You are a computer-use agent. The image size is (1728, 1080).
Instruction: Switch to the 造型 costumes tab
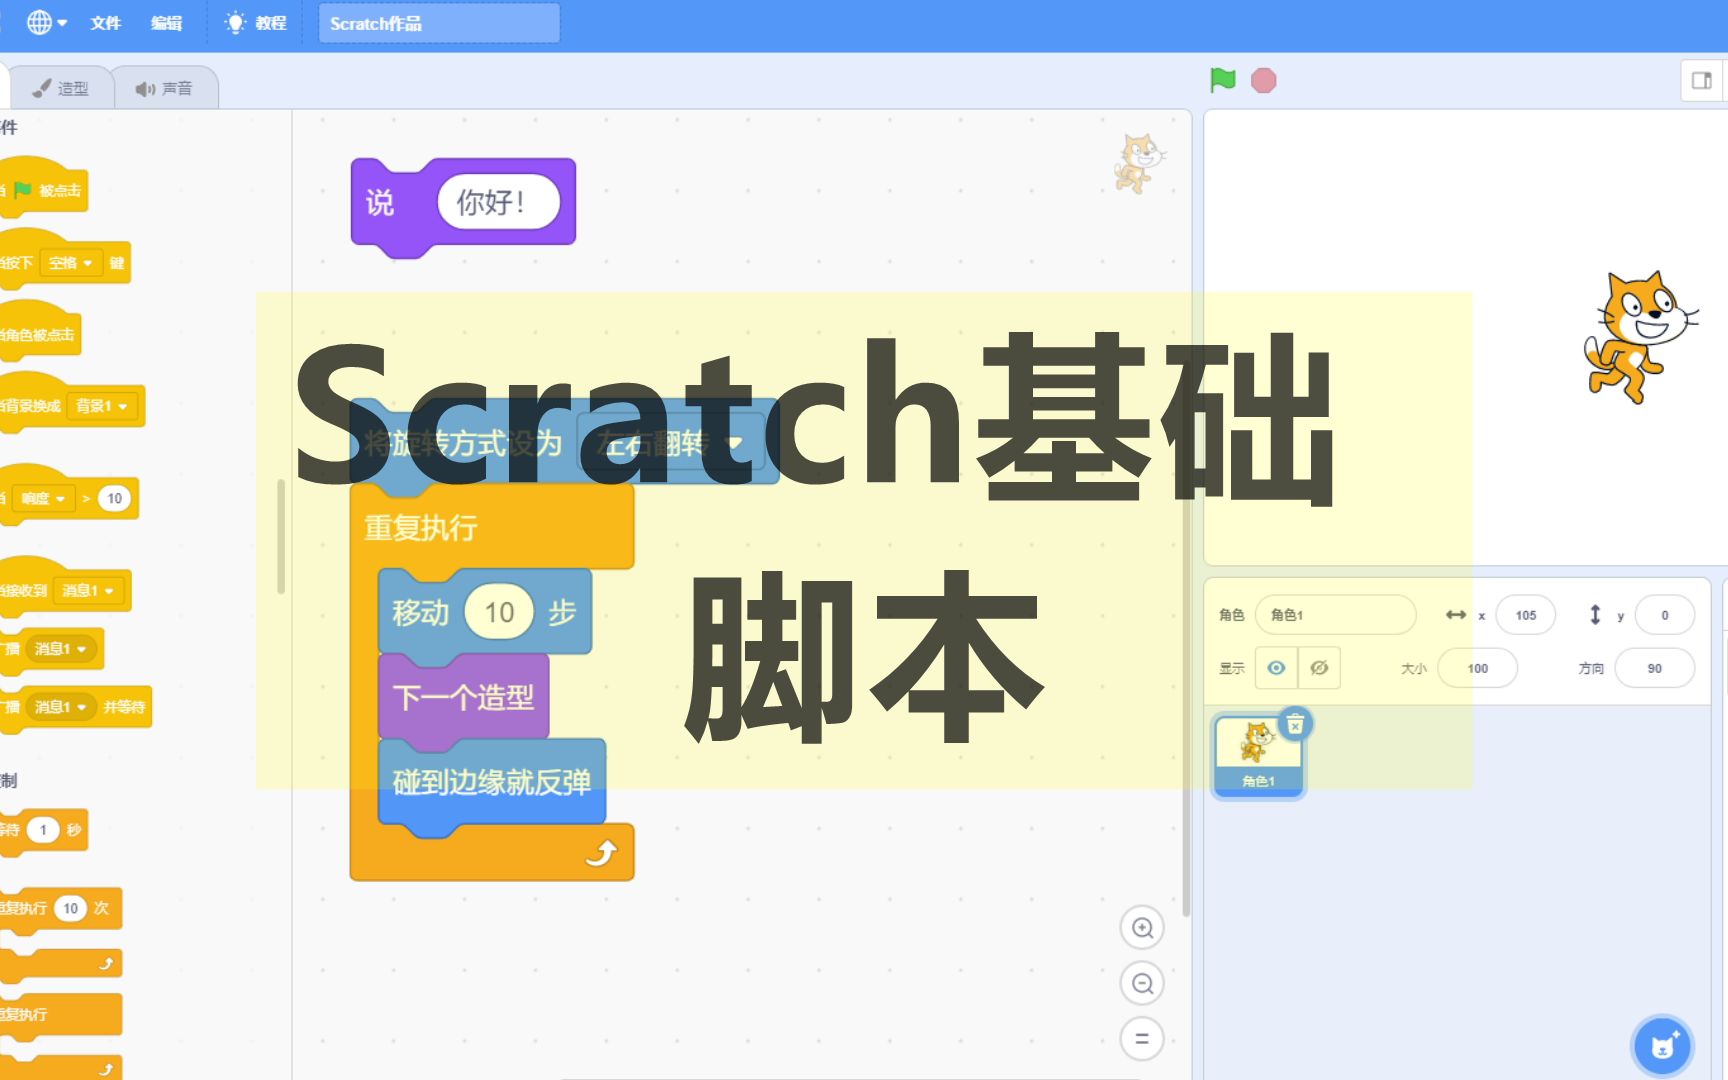click(60, 88)
